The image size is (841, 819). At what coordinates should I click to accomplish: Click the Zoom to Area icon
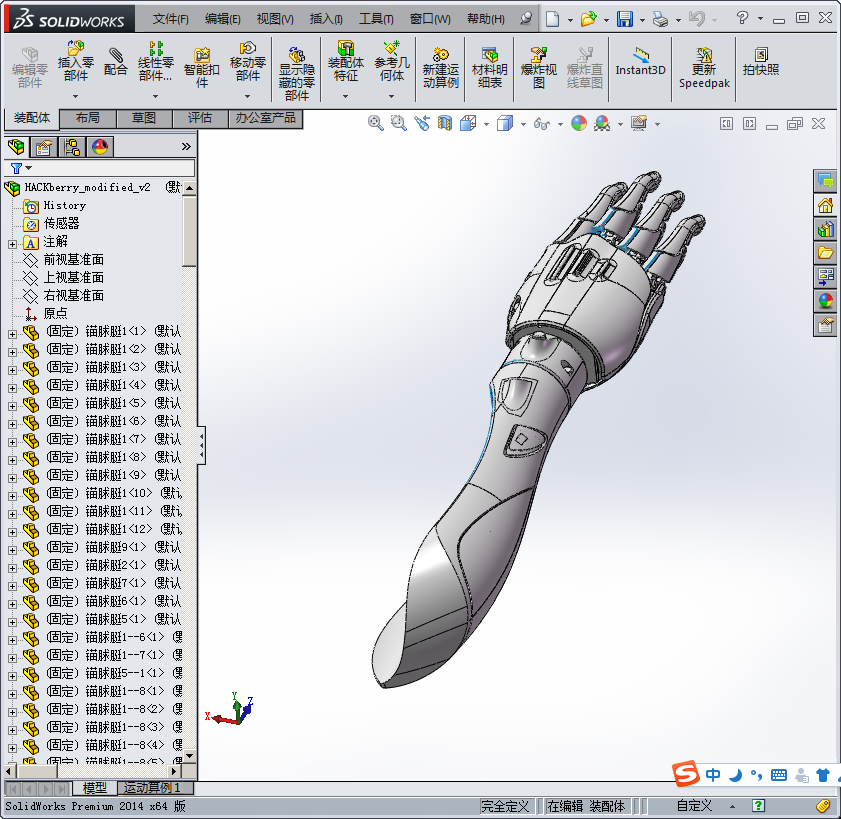coord(399,123)
